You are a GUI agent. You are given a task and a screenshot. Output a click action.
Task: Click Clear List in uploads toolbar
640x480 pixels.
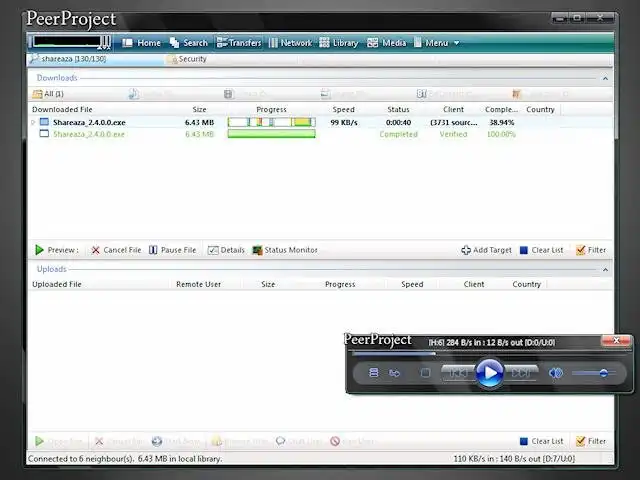point(542,441)
